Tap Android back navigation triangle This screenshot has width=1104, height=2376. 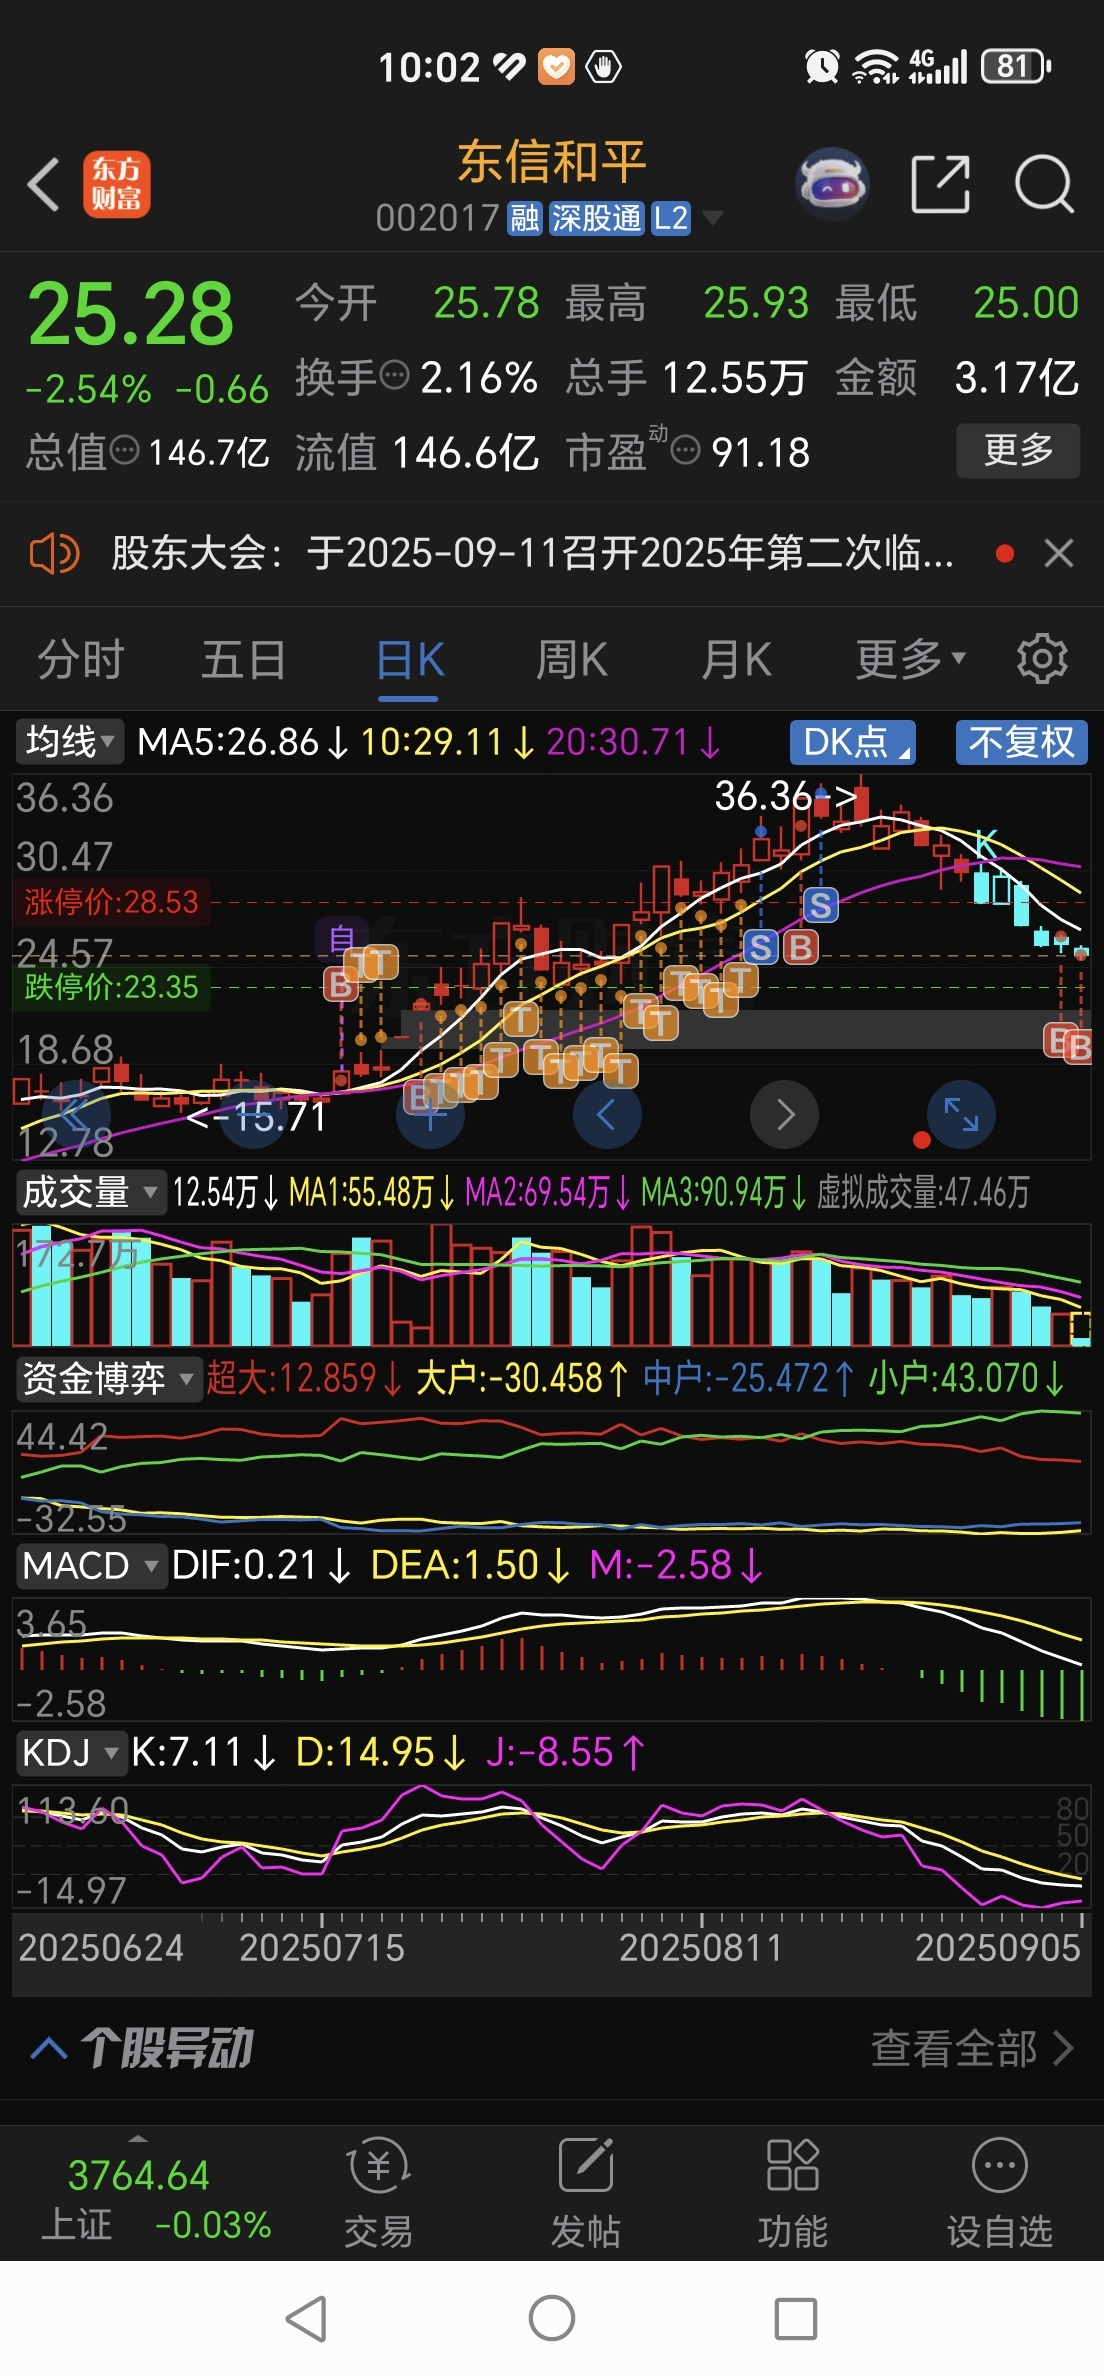coord(307,2318)
